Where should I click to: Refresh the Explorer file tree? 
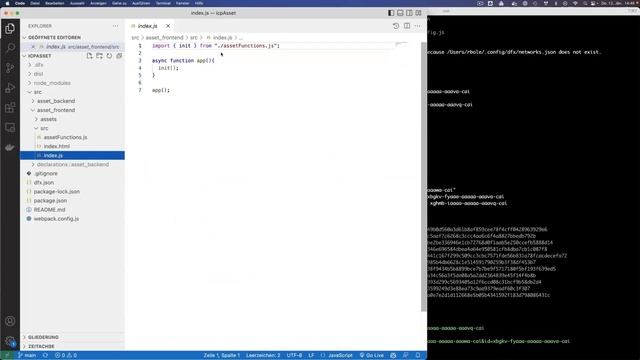(x=109, y=56)
